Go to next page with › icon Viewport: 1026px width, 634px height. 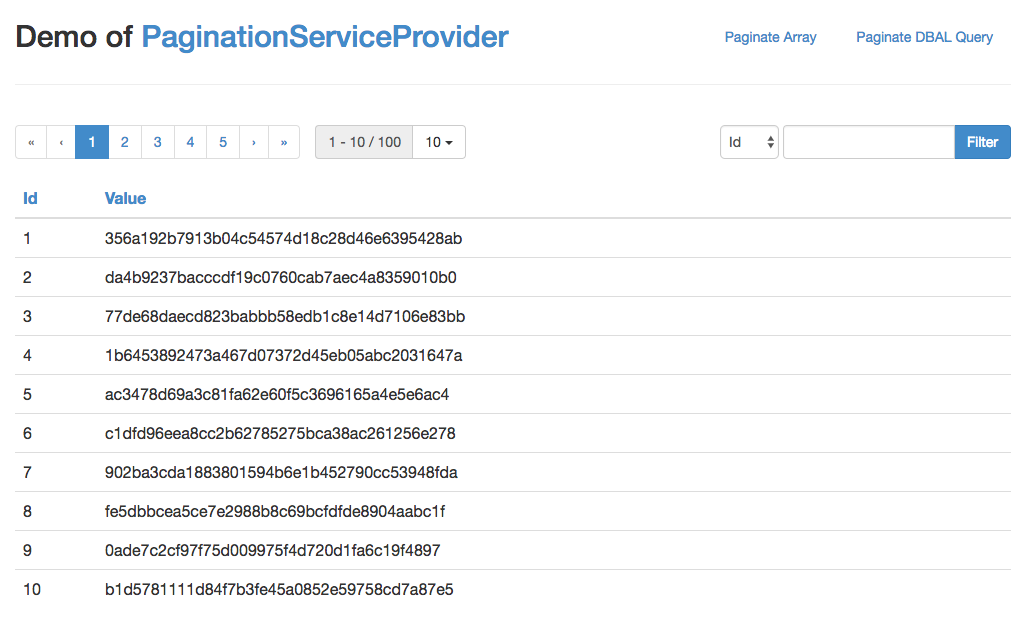[254, 142]
